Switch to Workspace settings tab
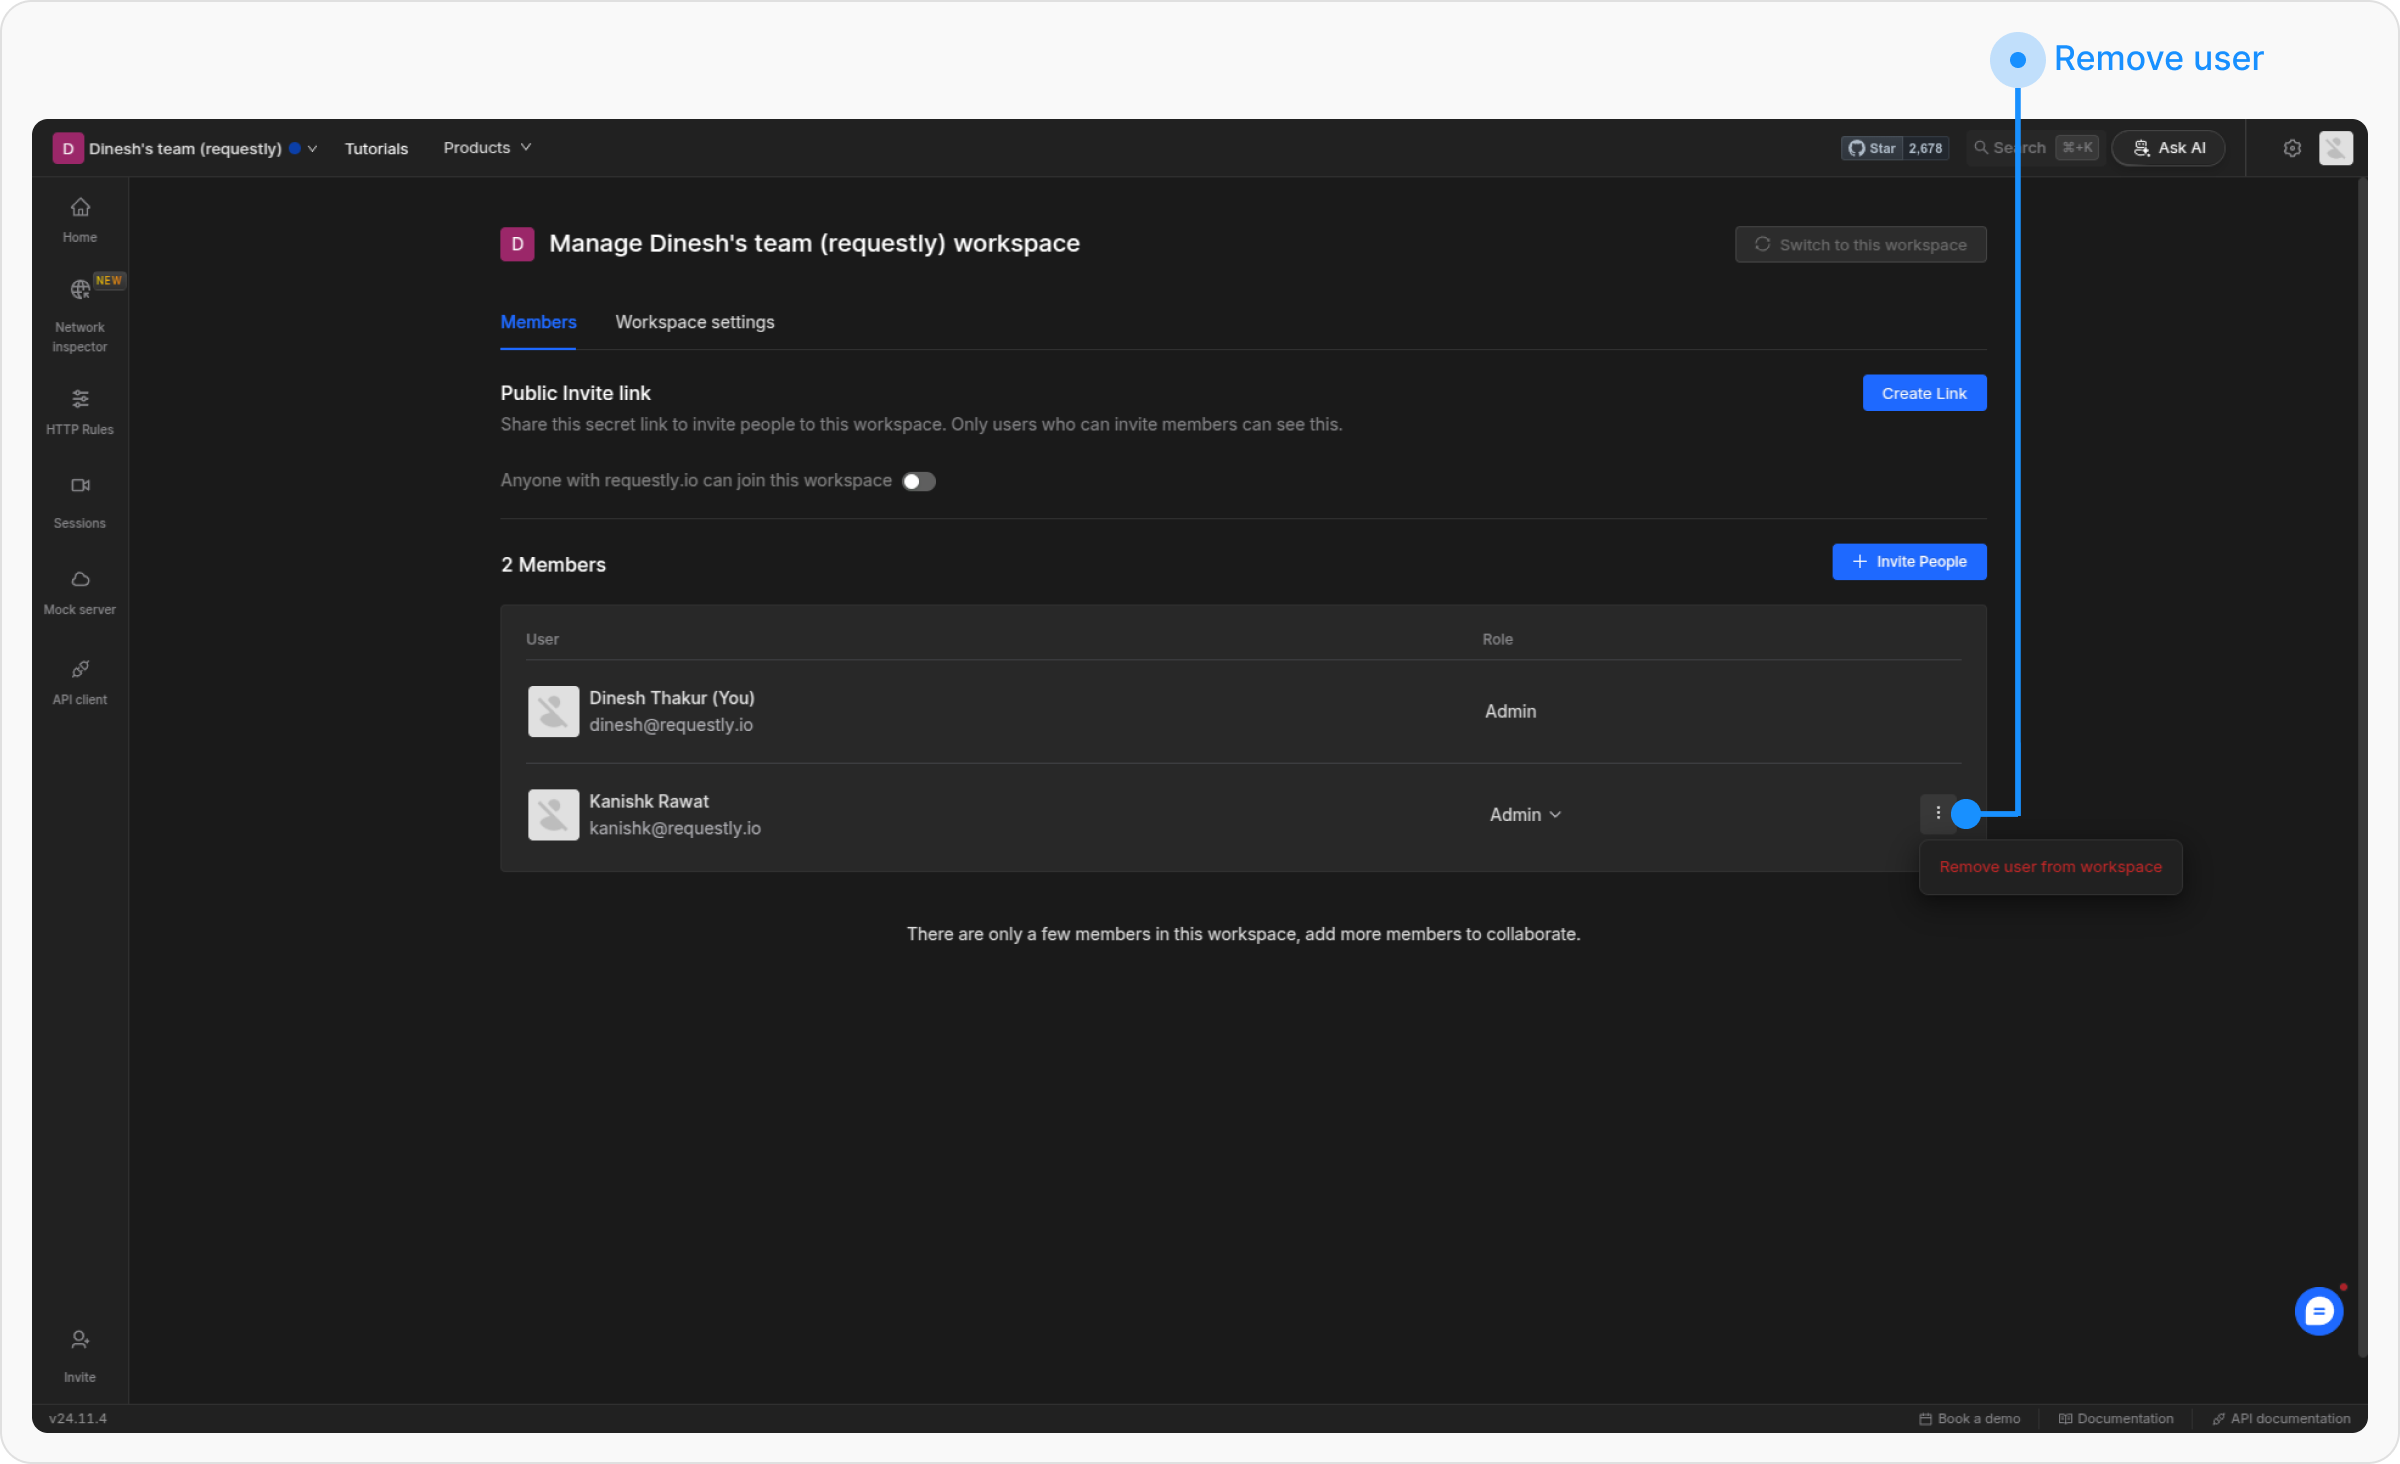This screenshot has height=1464, width=2400. coord(694,322)
